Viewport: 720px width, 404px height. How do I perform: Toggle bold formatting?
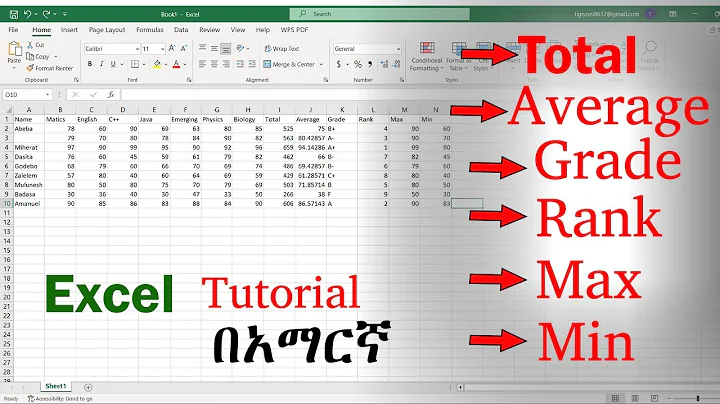pos(90,64)
